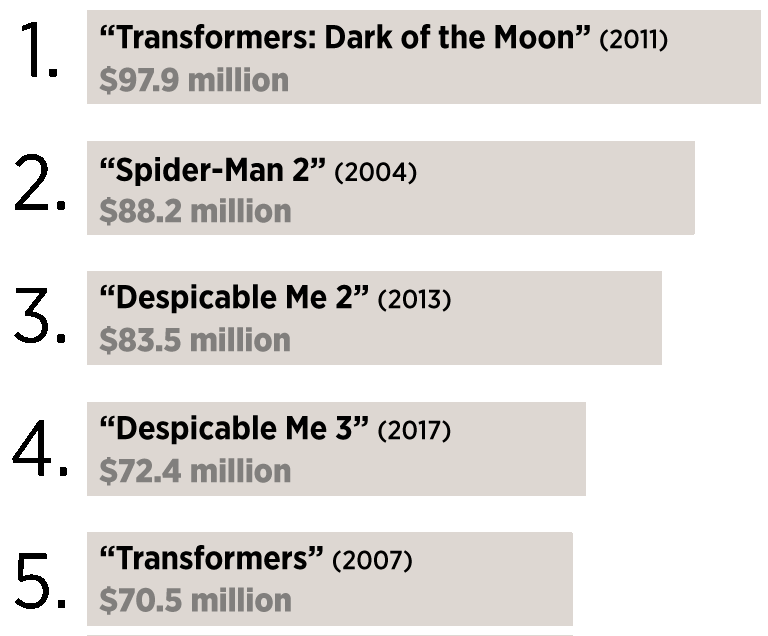This screenshot has height=636, width=768.
Task: Click the "Transformers" 2007 title
Action: pyautogui.click(x=212, y=558)
